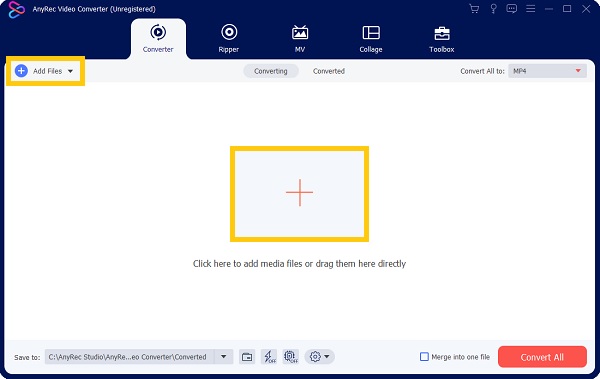Screen dimensions: 600x379
Task: Open the Toolbox tab
Action: (x=442, y=38)
